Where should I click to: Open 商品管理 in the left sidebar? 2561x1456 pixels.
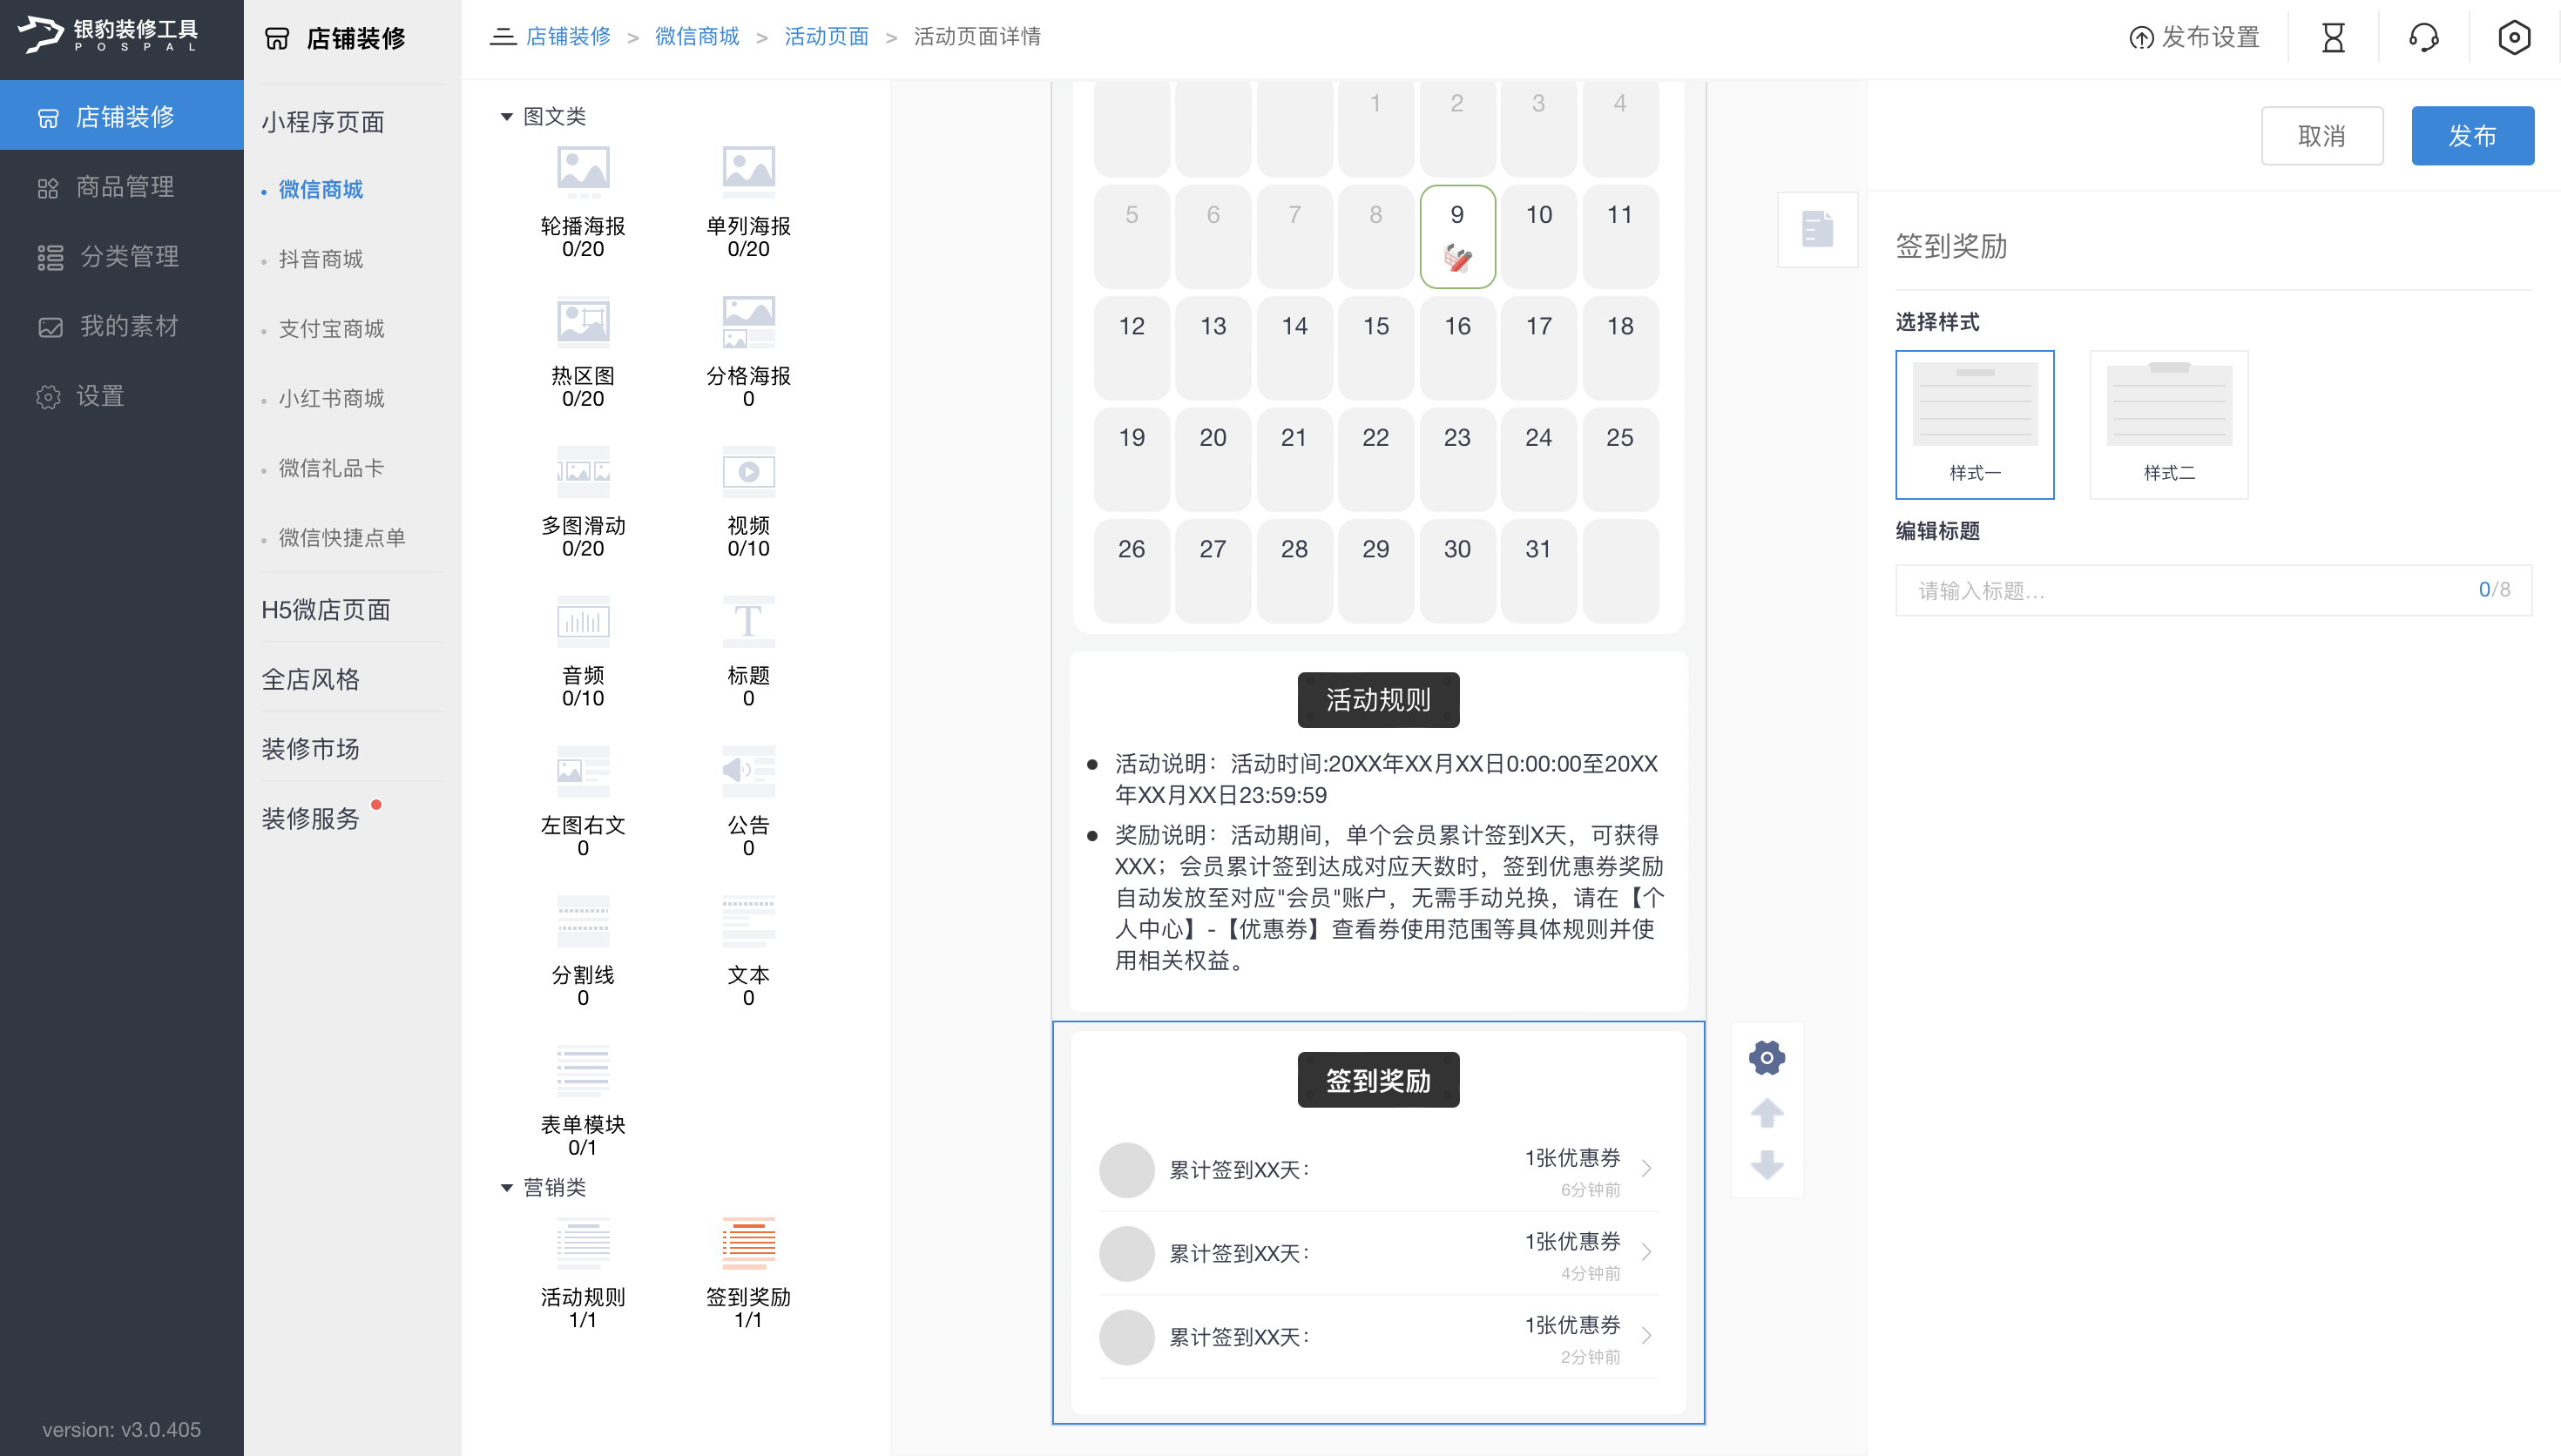[x=124, y=187]
